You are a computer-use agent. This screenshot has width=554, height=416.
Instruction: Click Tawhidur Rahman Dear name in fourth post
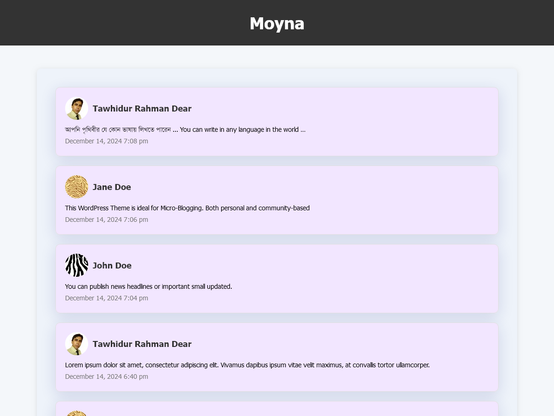[142, 344]
